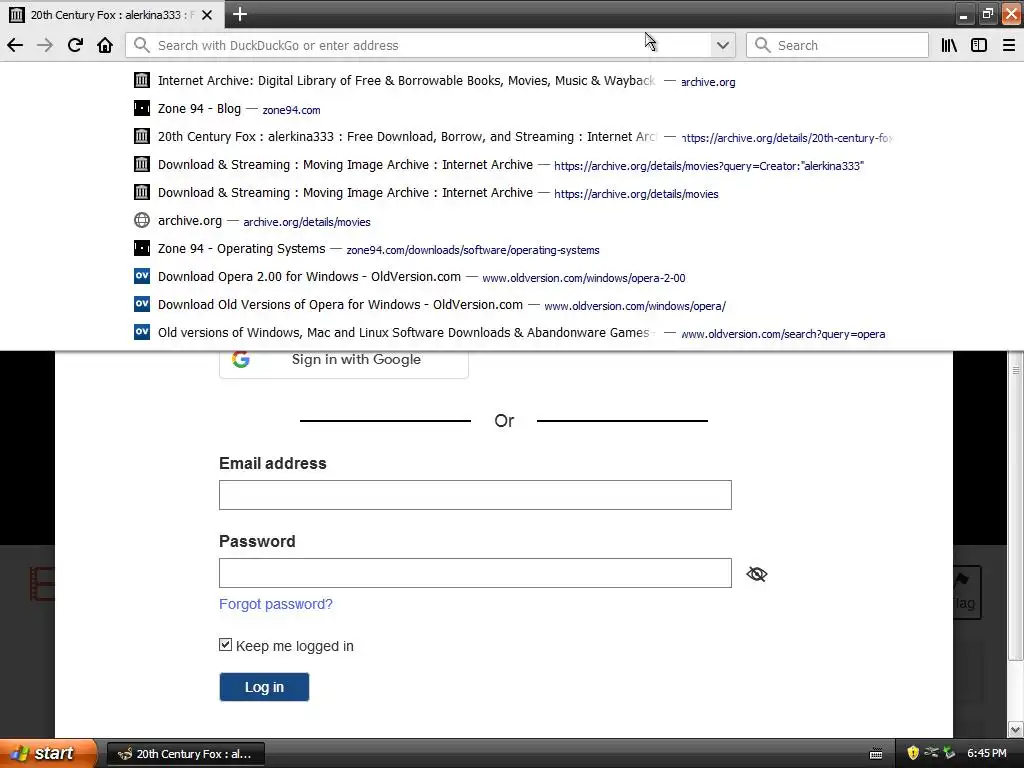
Task: Expand the address bar history dropdown arrow
Action: [x=722, y=45]
